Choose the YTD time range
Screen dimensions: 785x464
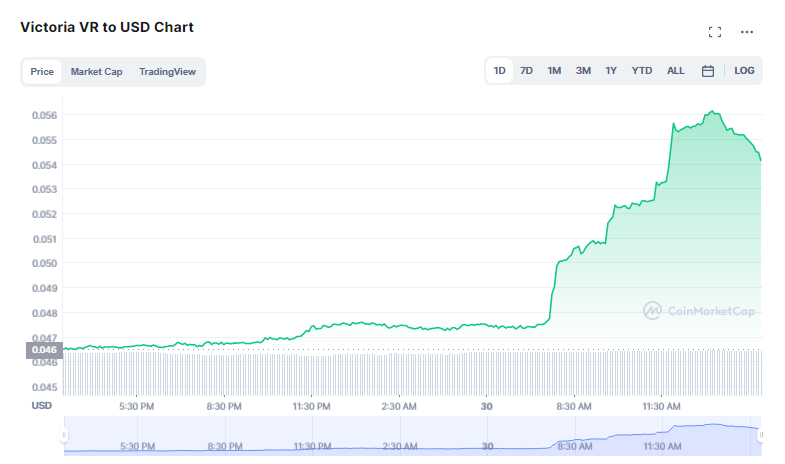[x=641, y=71]
